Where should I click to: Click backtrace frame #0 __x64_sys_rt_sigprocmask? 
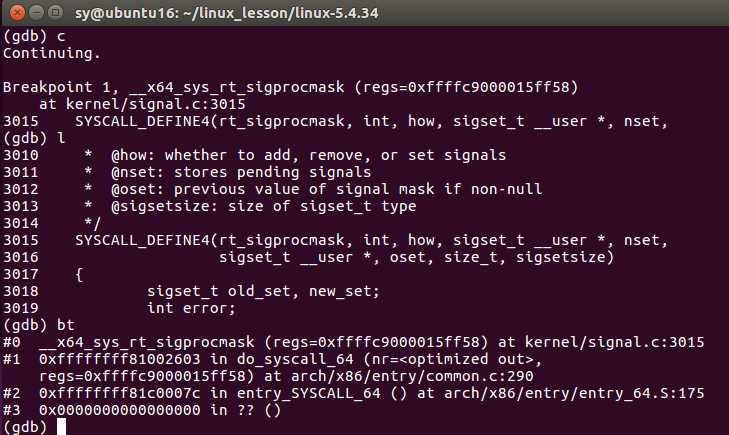coord(354,342)
